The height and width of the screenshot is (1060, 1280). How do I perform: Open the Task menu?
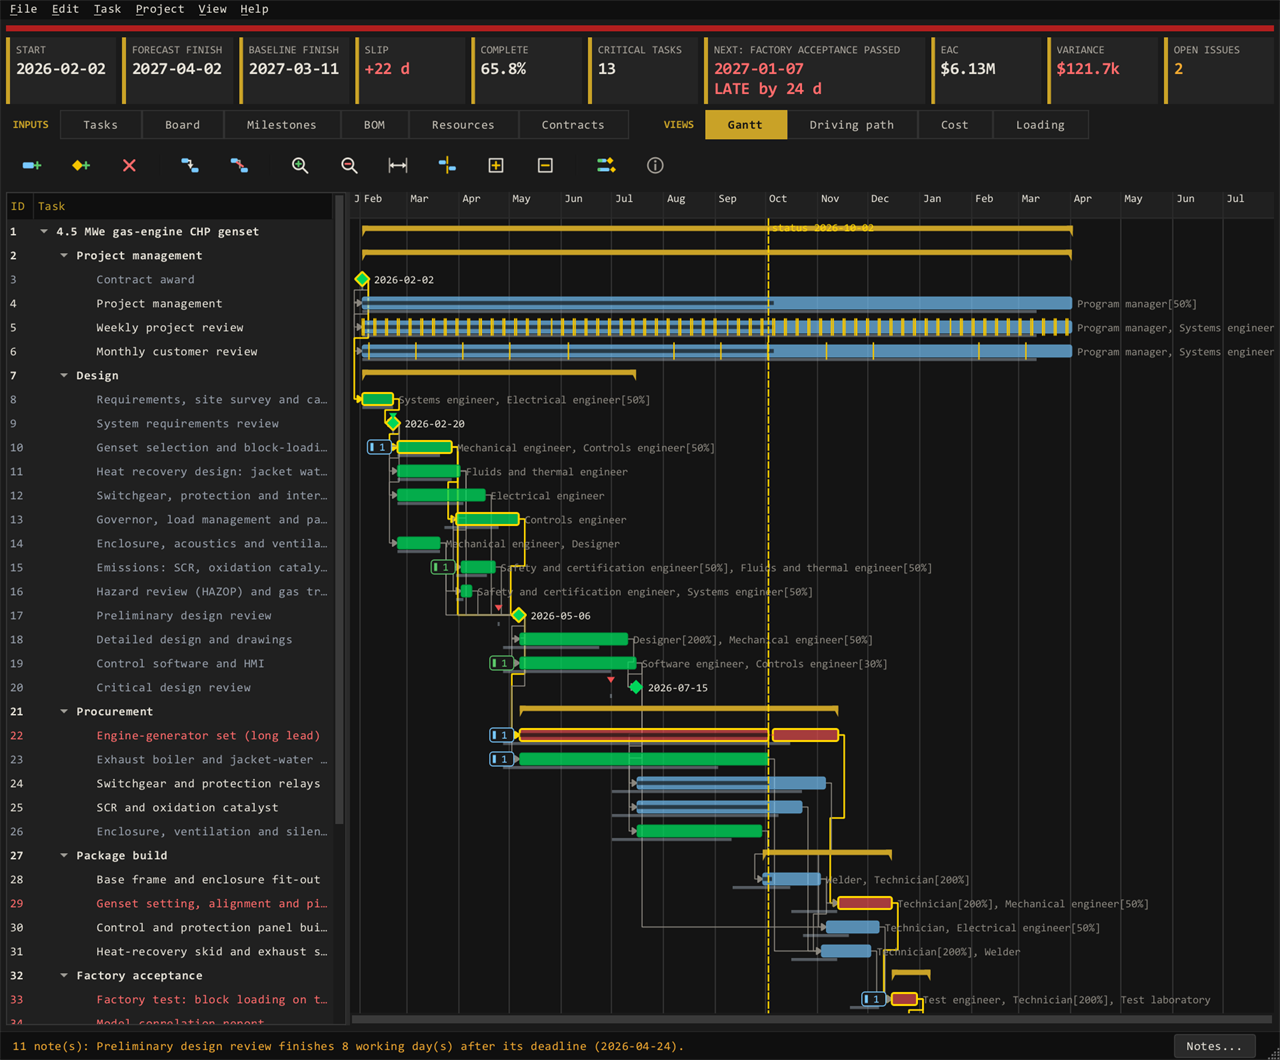pos(107,9)
